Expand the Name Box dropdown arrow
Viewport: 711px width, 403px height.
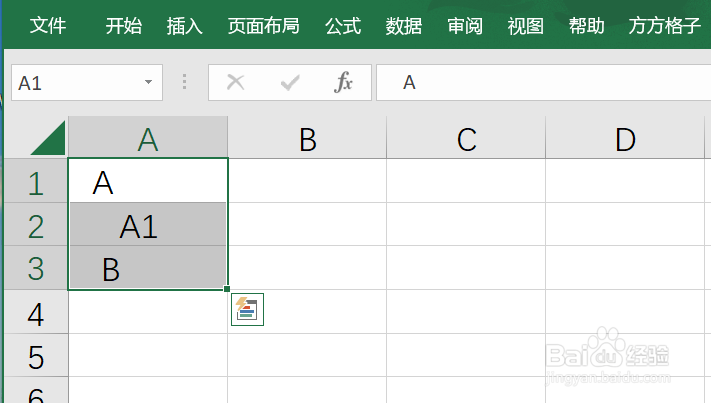[149, 83]
